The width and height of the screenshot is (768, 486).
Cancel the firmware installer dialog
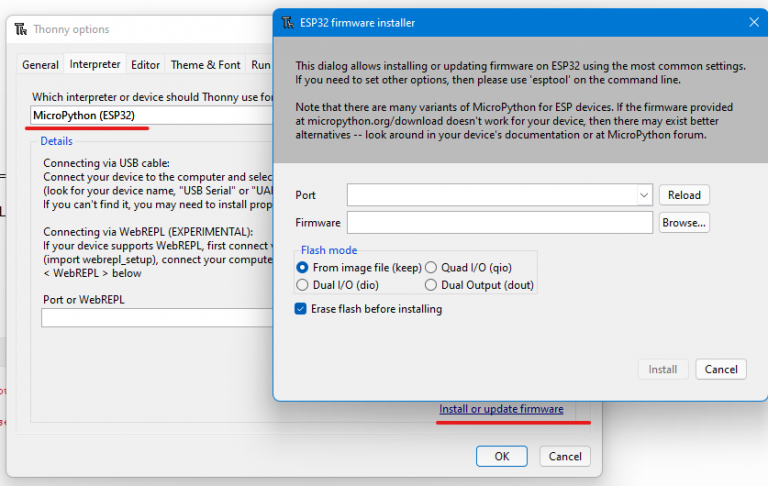point(721,369)
